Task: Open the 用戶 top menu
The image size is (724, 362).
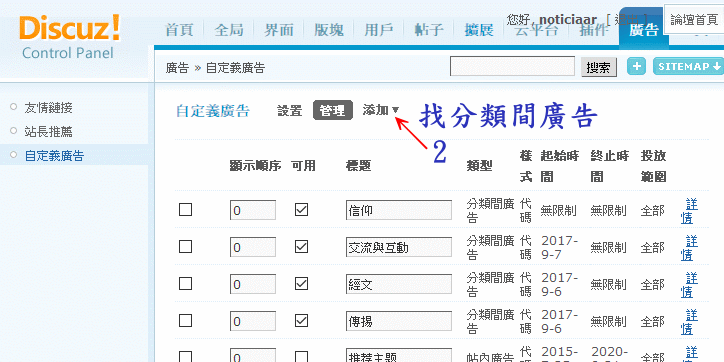Action: pyautogui.click(x=379, y=30)
